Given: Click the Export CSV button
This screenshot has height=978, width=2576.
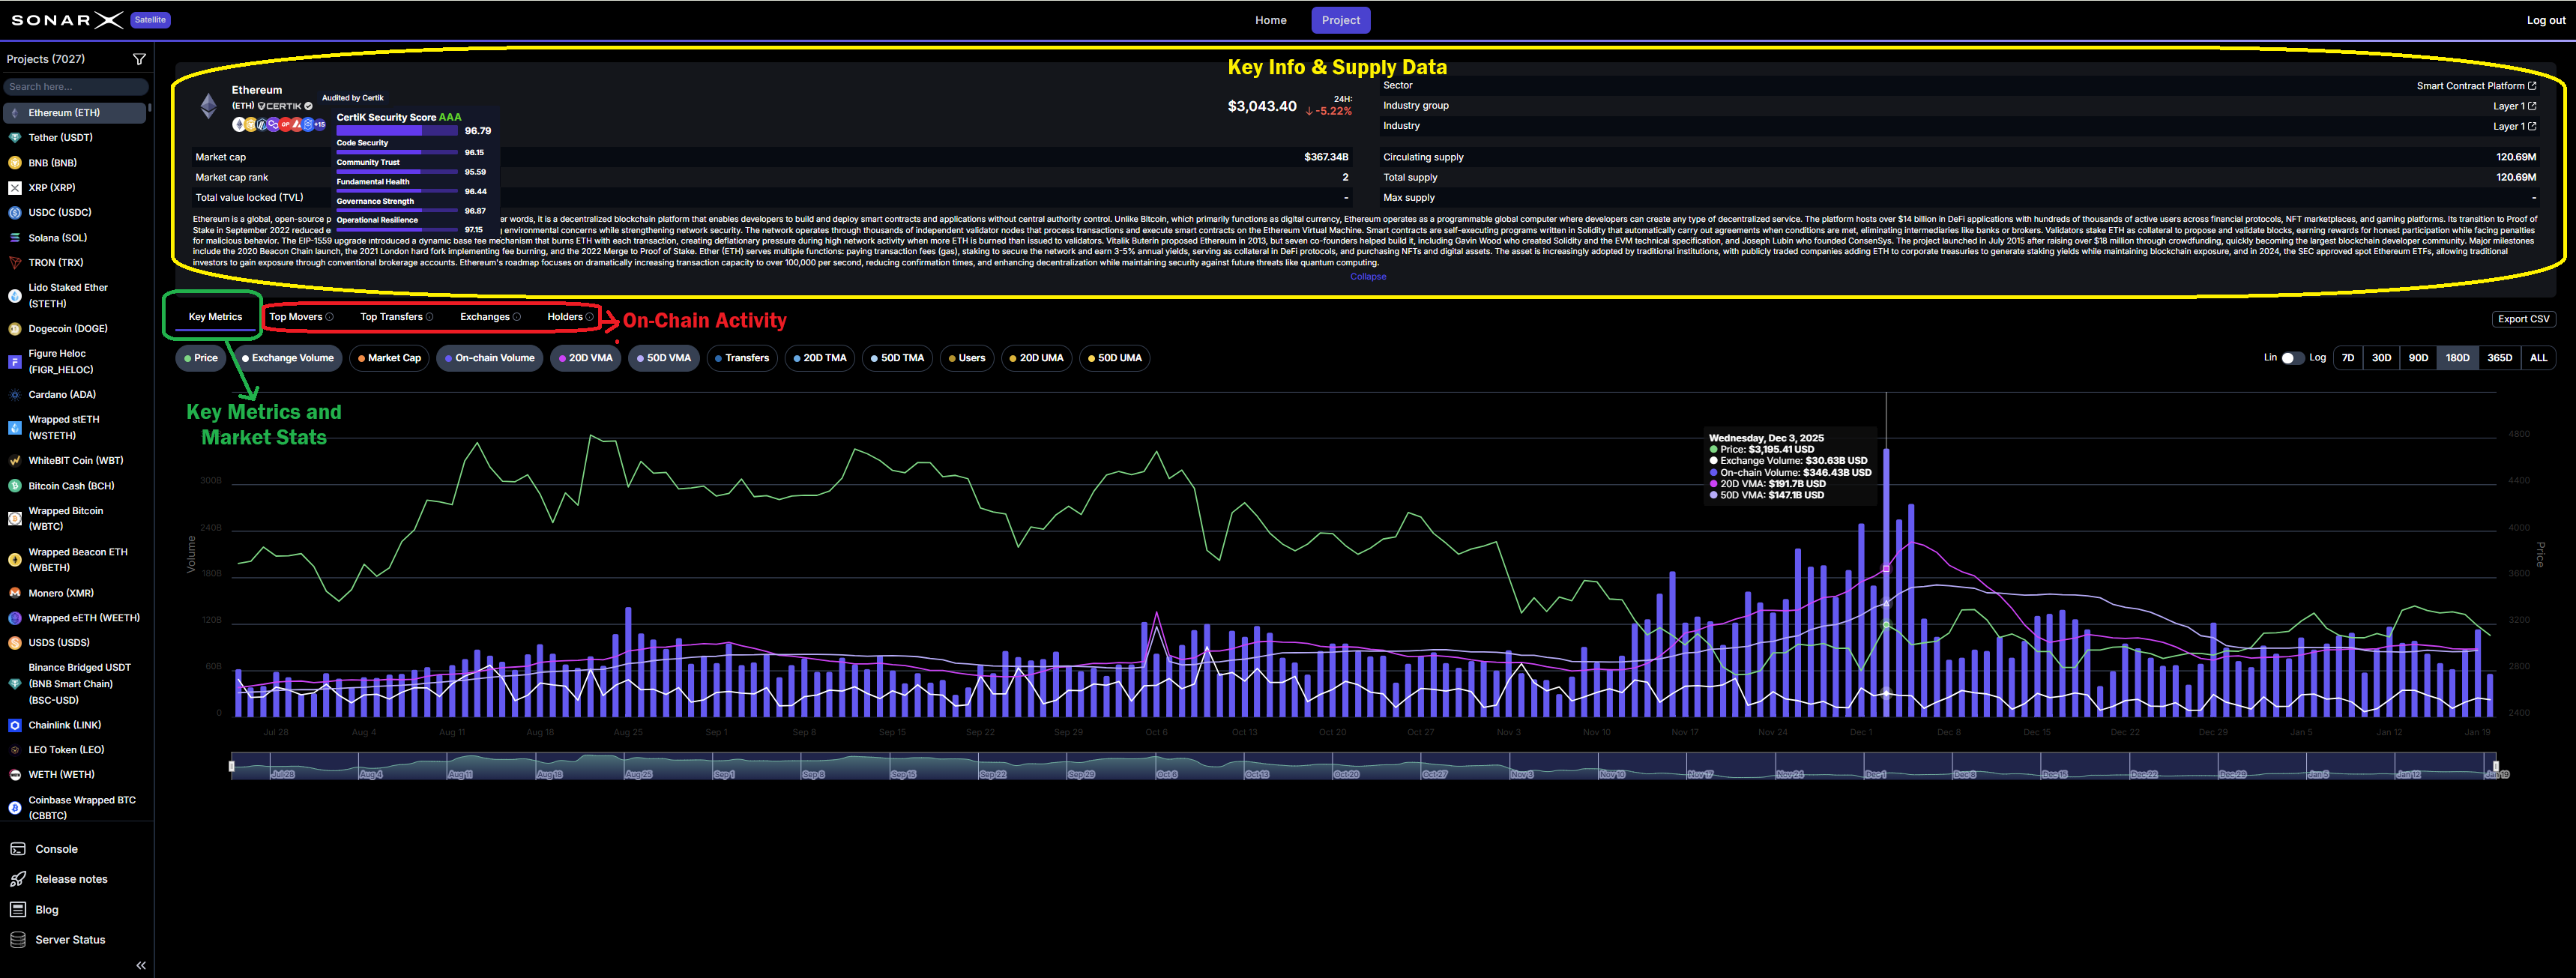Looking at the screenshot, I should (x=2523, y=319).
